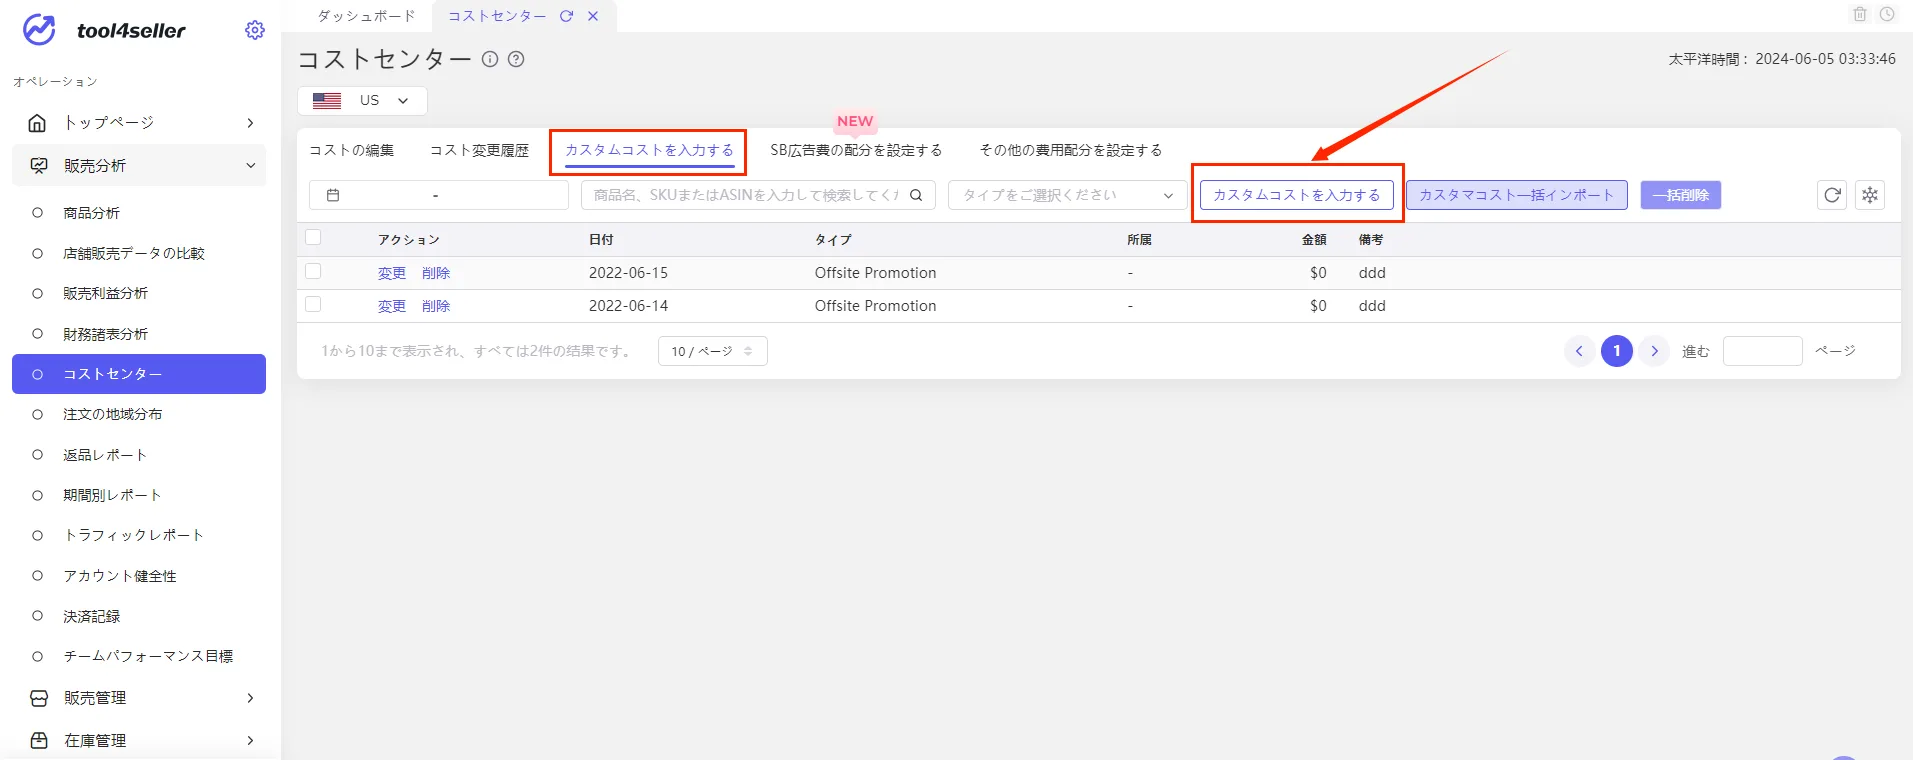
Task: Switch to the コストの編集 tab
Action: tap(351, 150)
